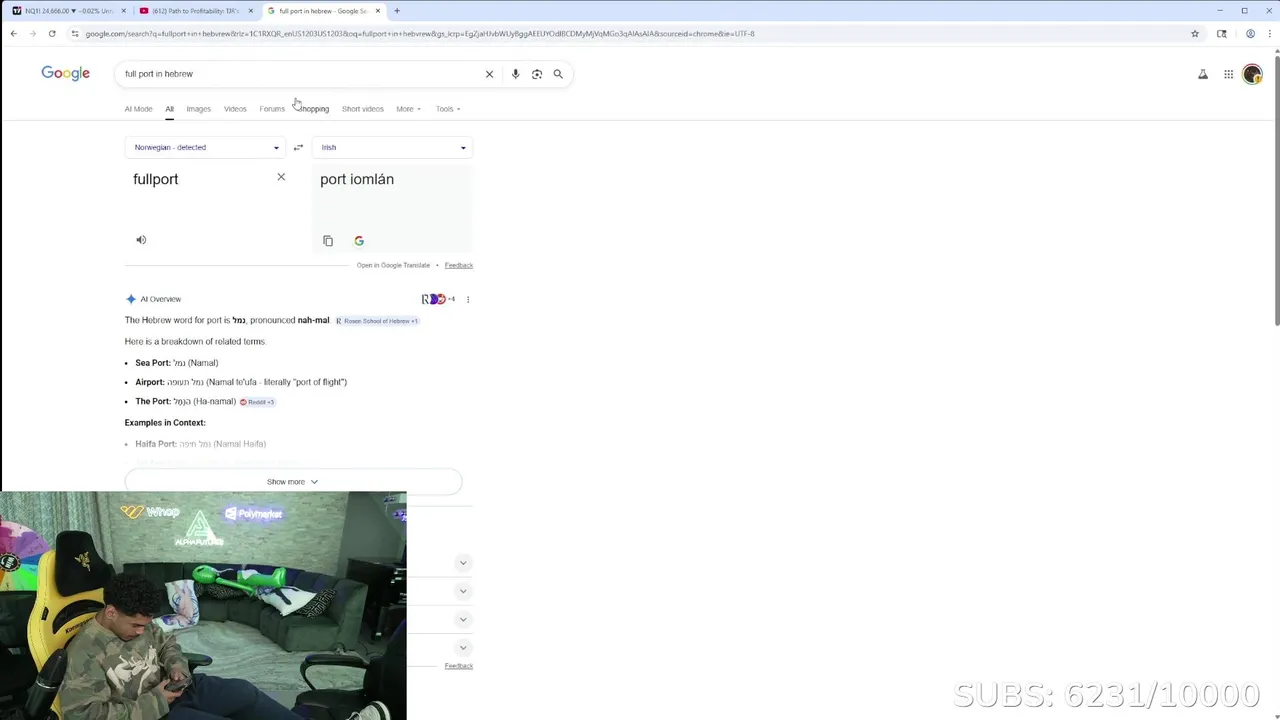Open Search by image lens icon
Viewport: 1280px width, 720px height.
pos(537,74)
